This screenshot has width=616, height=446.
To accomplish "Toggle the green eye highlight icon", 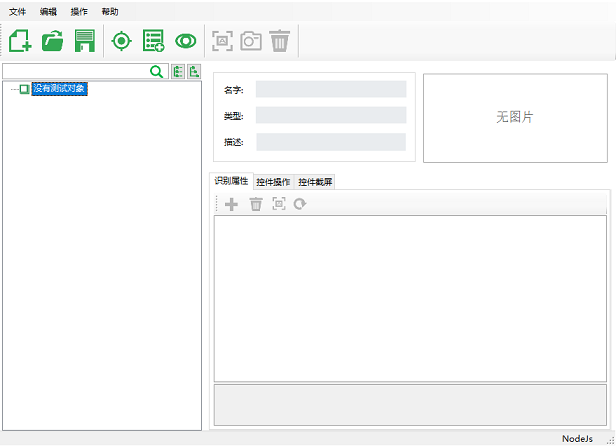I will point(185,41).
